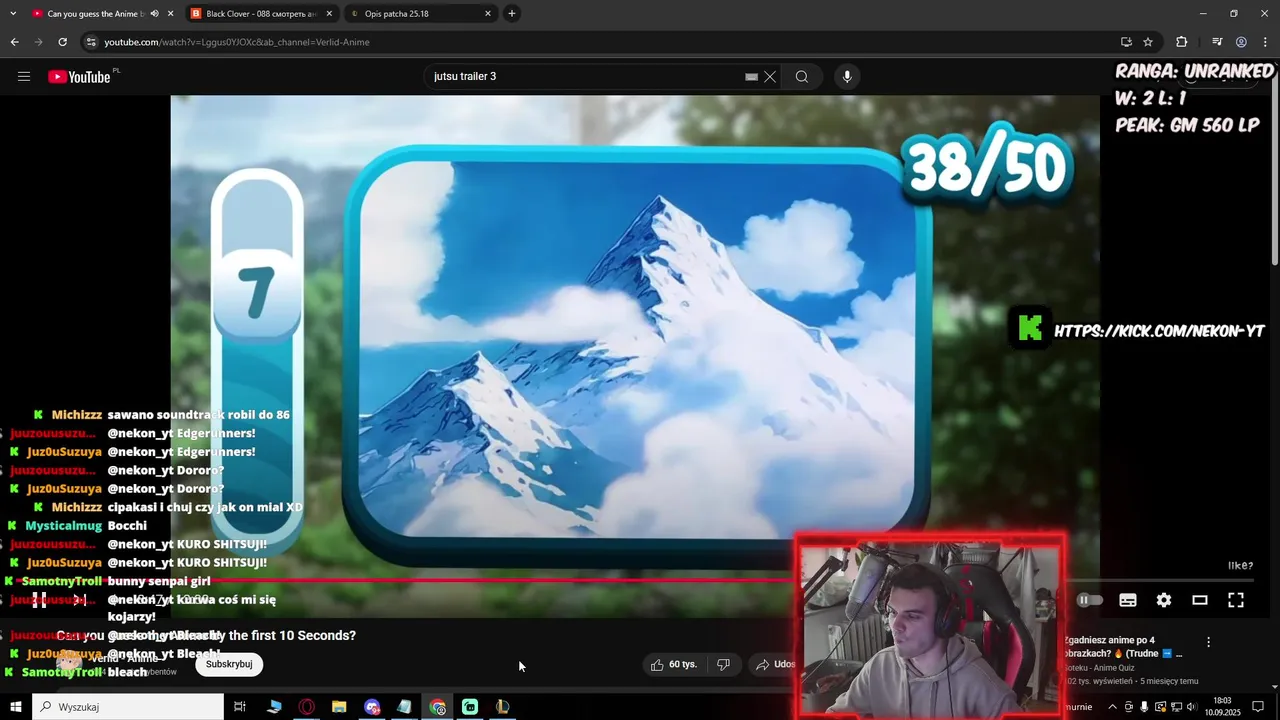Screen dimensions: 1280x720
Task: Start voice search with the microphone icon
Action: [847, 77]
